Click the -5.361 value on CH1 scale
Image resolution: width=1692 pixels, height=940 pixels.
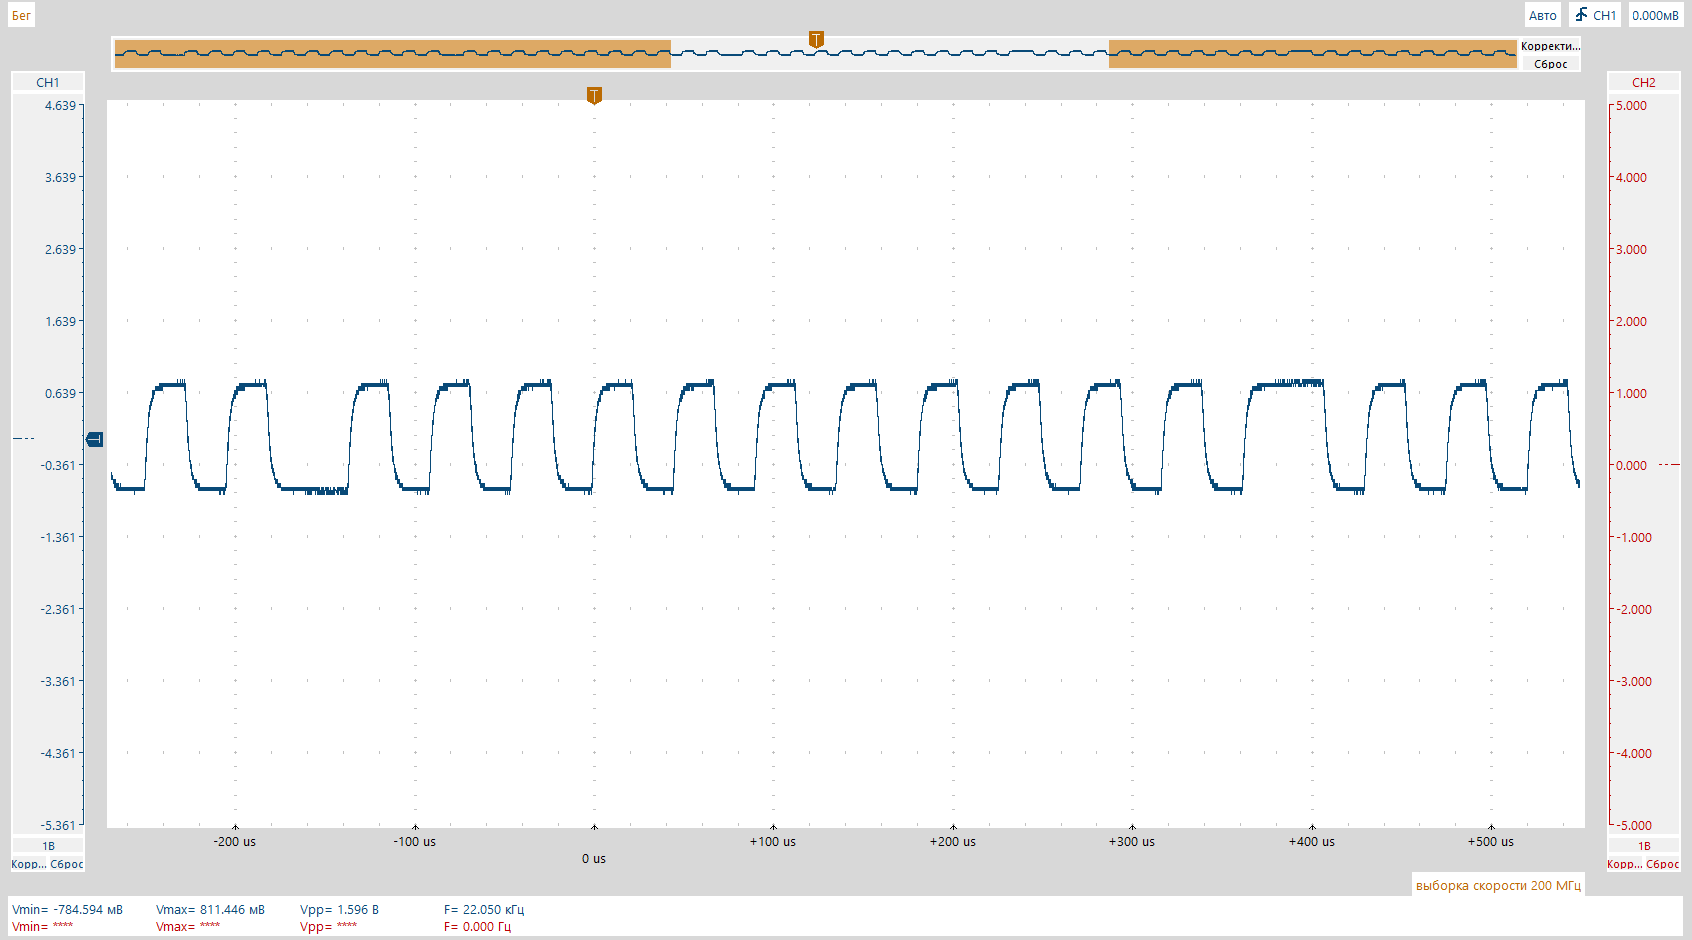point(58,825)
